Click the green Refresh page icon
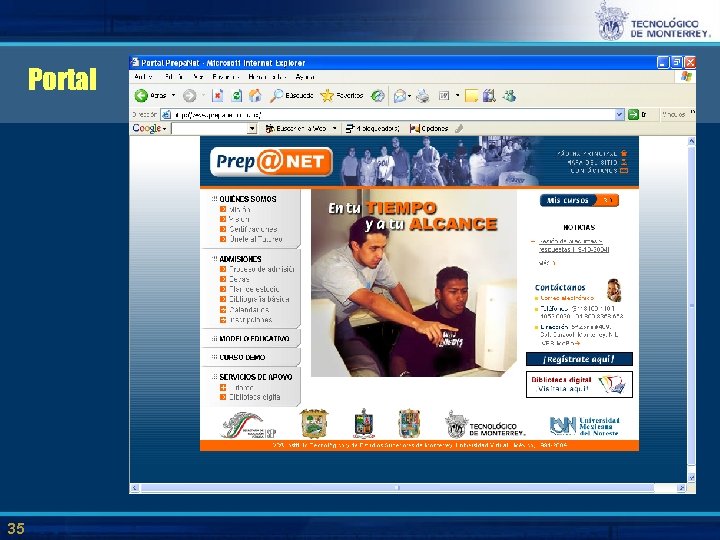The height and width of the screenshot is (540, 720). click(236, 96)
